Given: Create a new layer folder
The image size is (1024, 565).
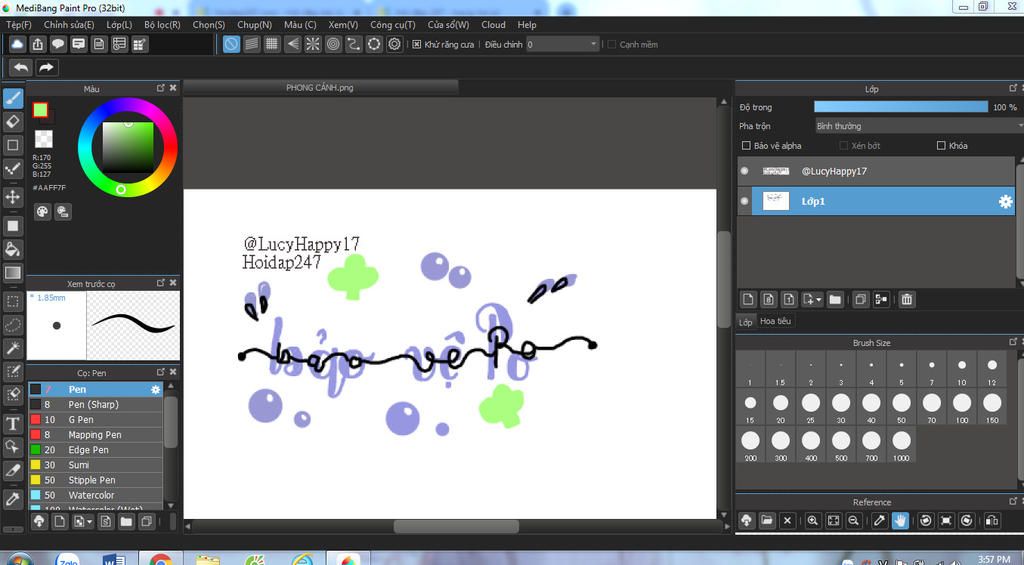Looking at the screenshot, I should pos(835,299).
